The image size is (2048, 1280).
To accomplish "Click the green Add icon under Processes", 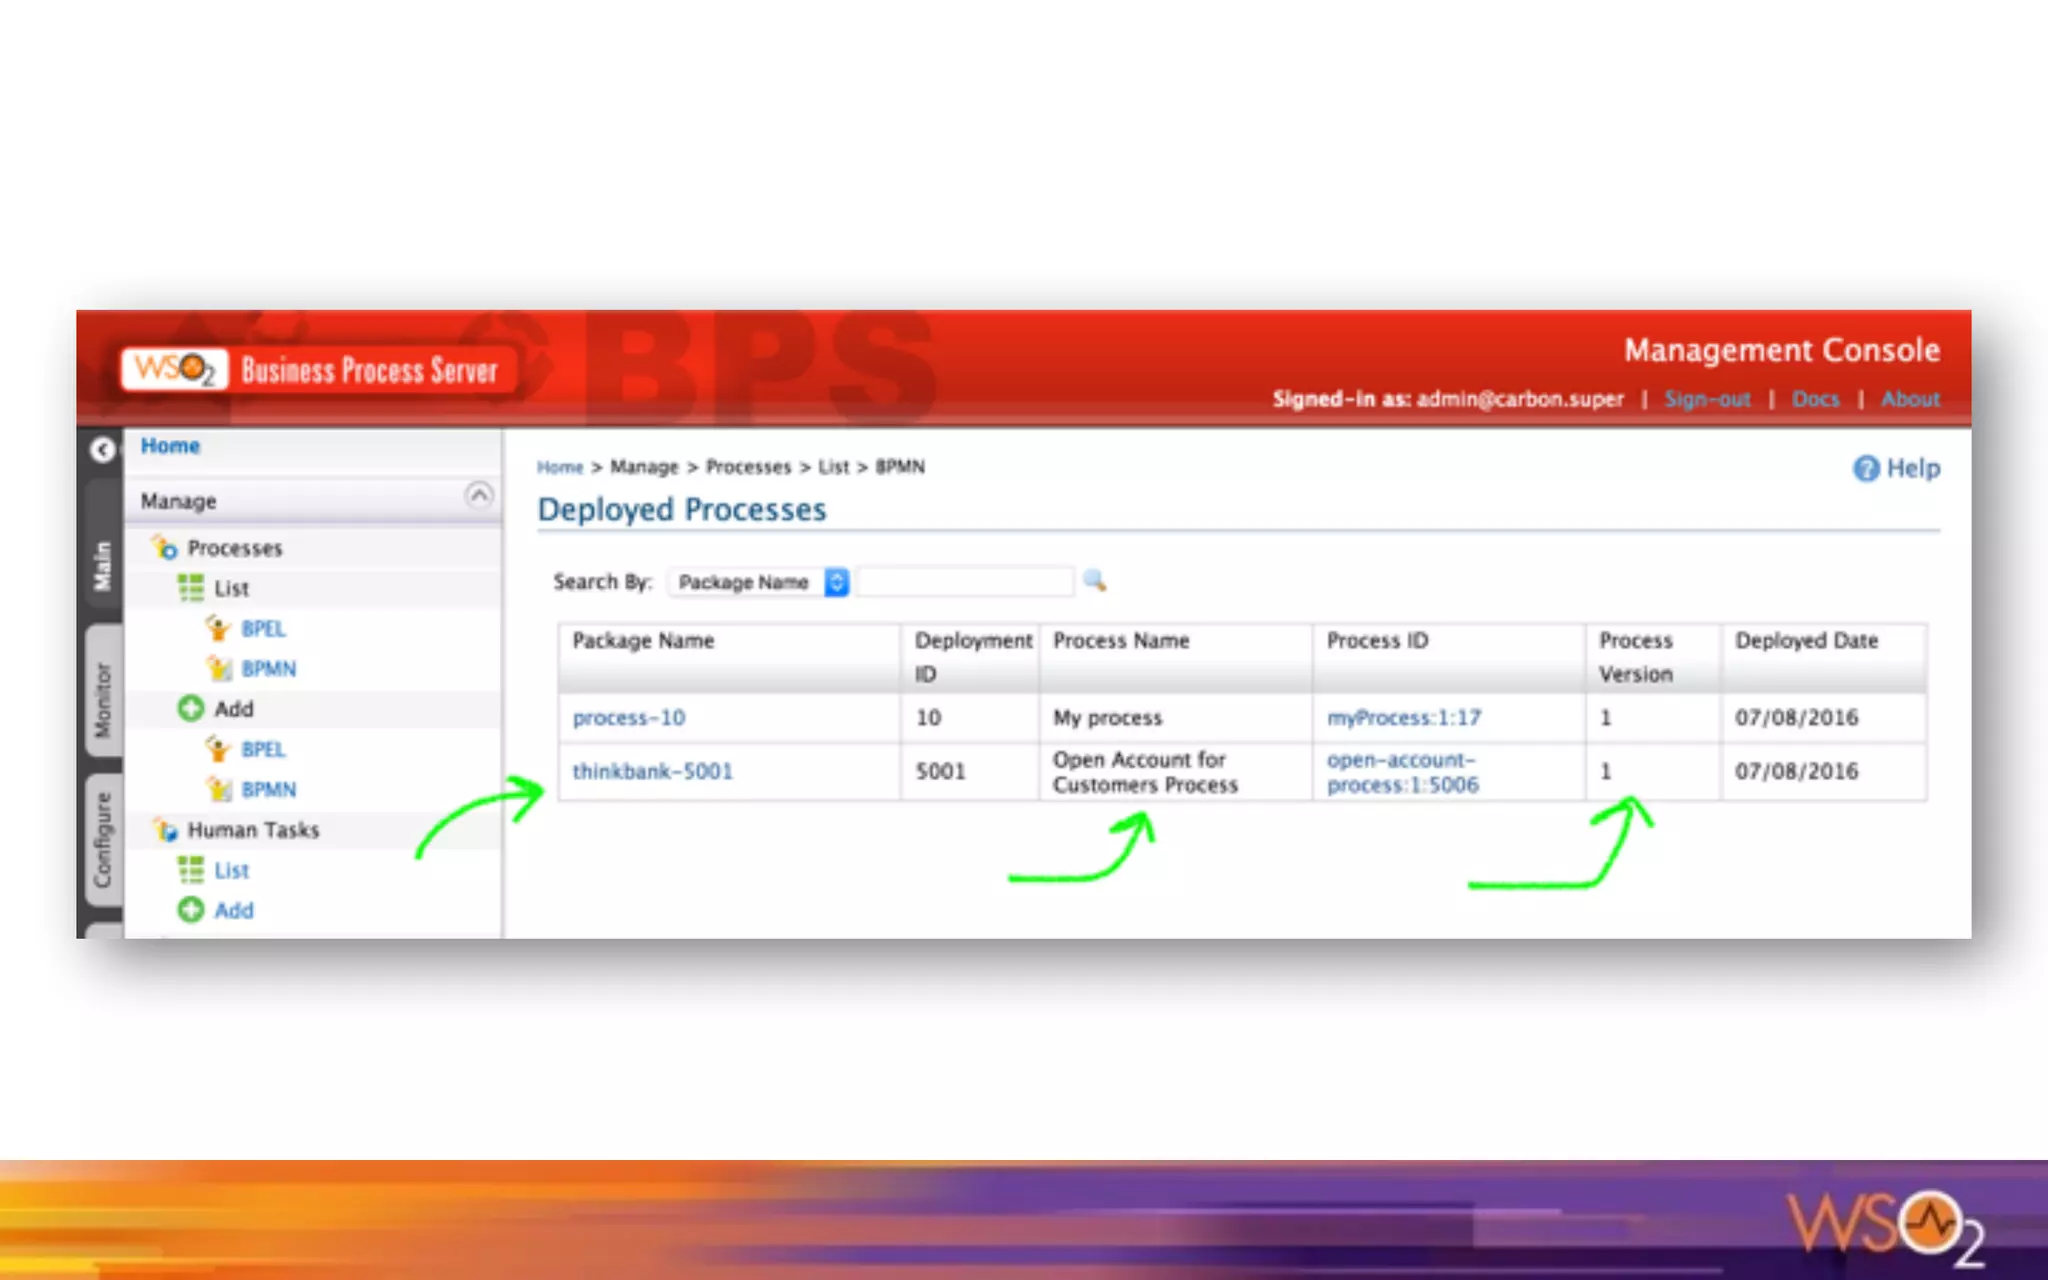I will tap(190, 709).
